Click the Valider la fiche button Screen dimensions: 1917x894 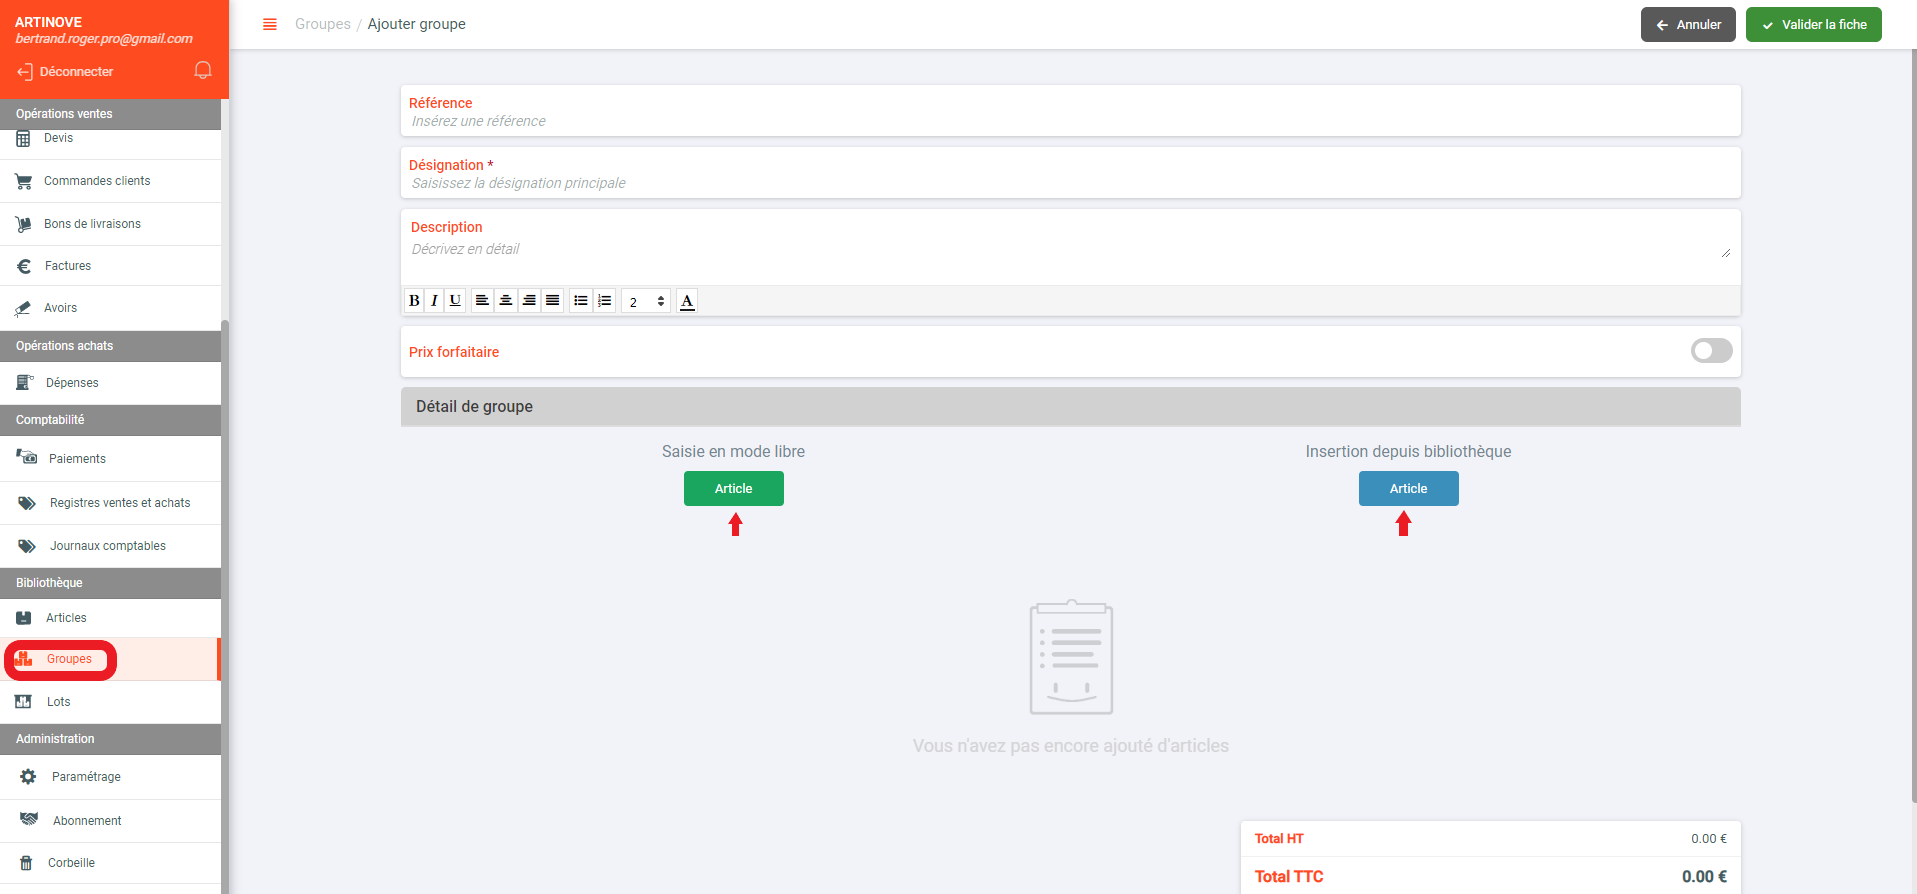(1813, 25)
